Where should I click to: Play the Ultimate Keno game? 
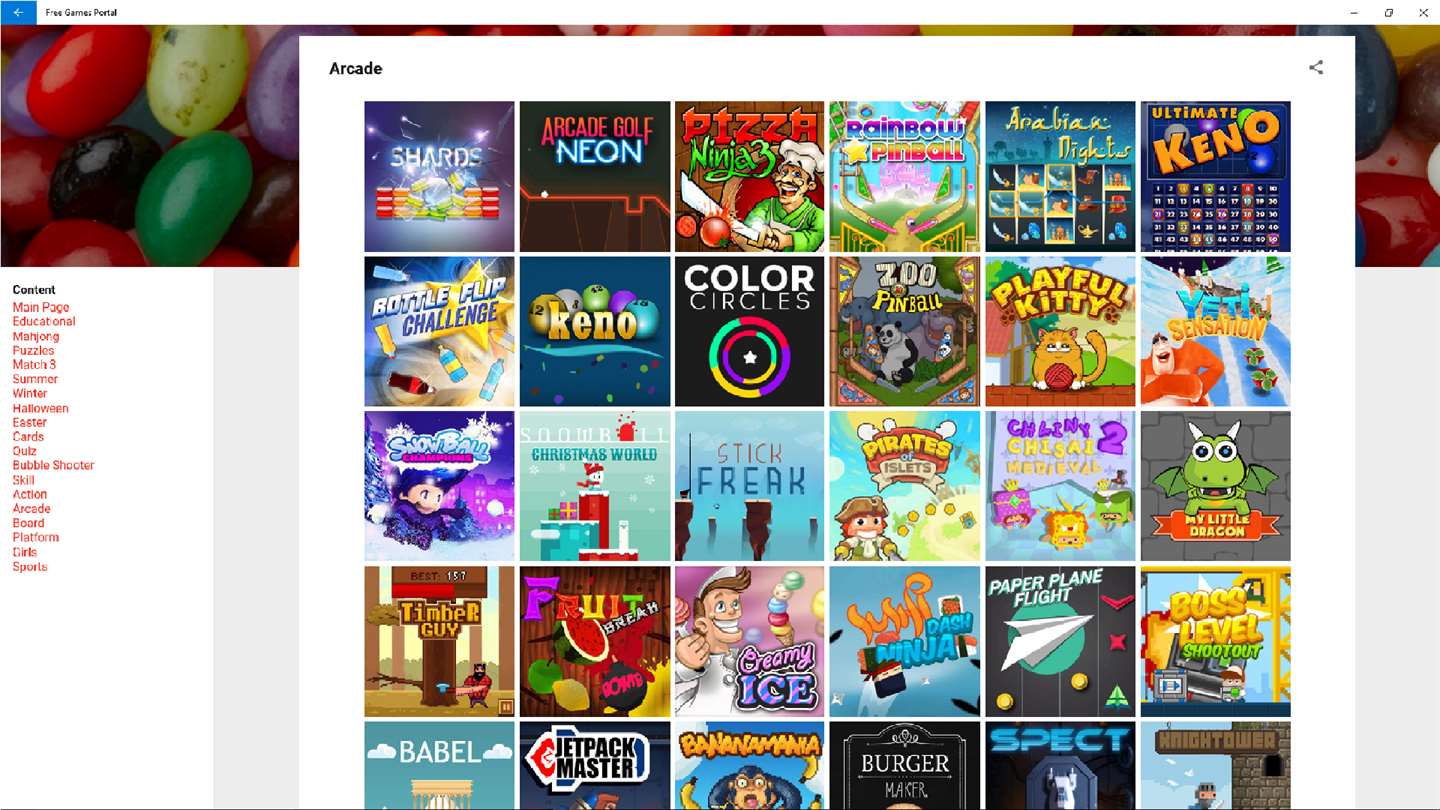pos(1216,176)
